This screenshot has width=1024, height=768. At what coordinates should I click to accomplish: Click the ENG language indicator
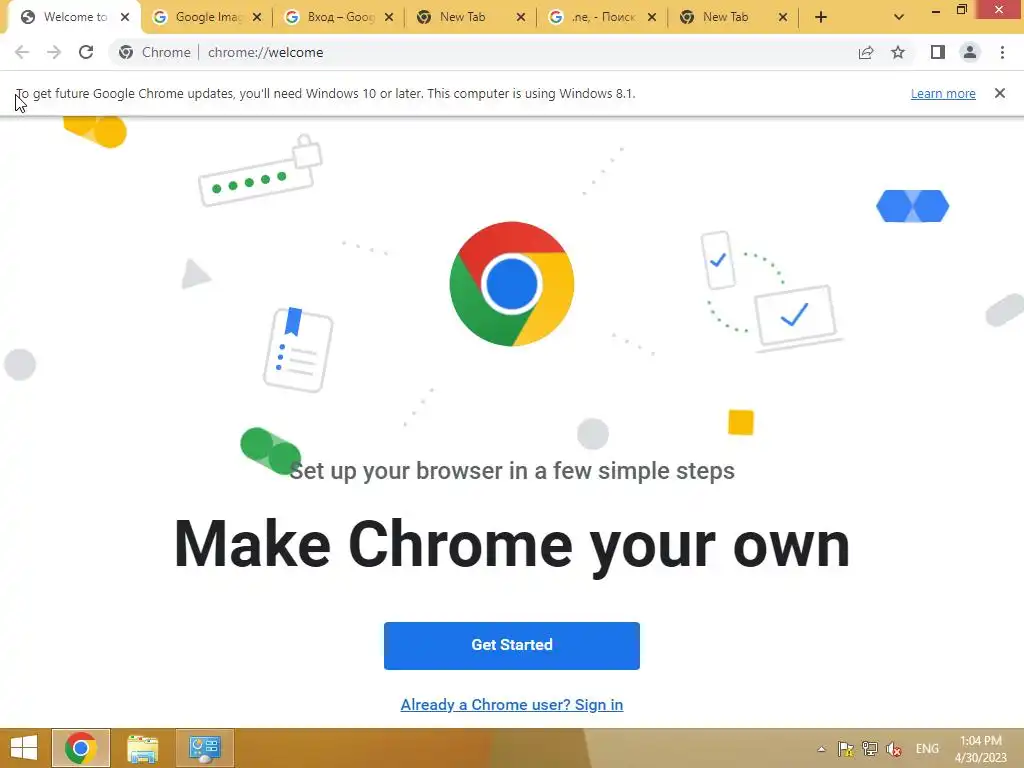pos(927,748)
